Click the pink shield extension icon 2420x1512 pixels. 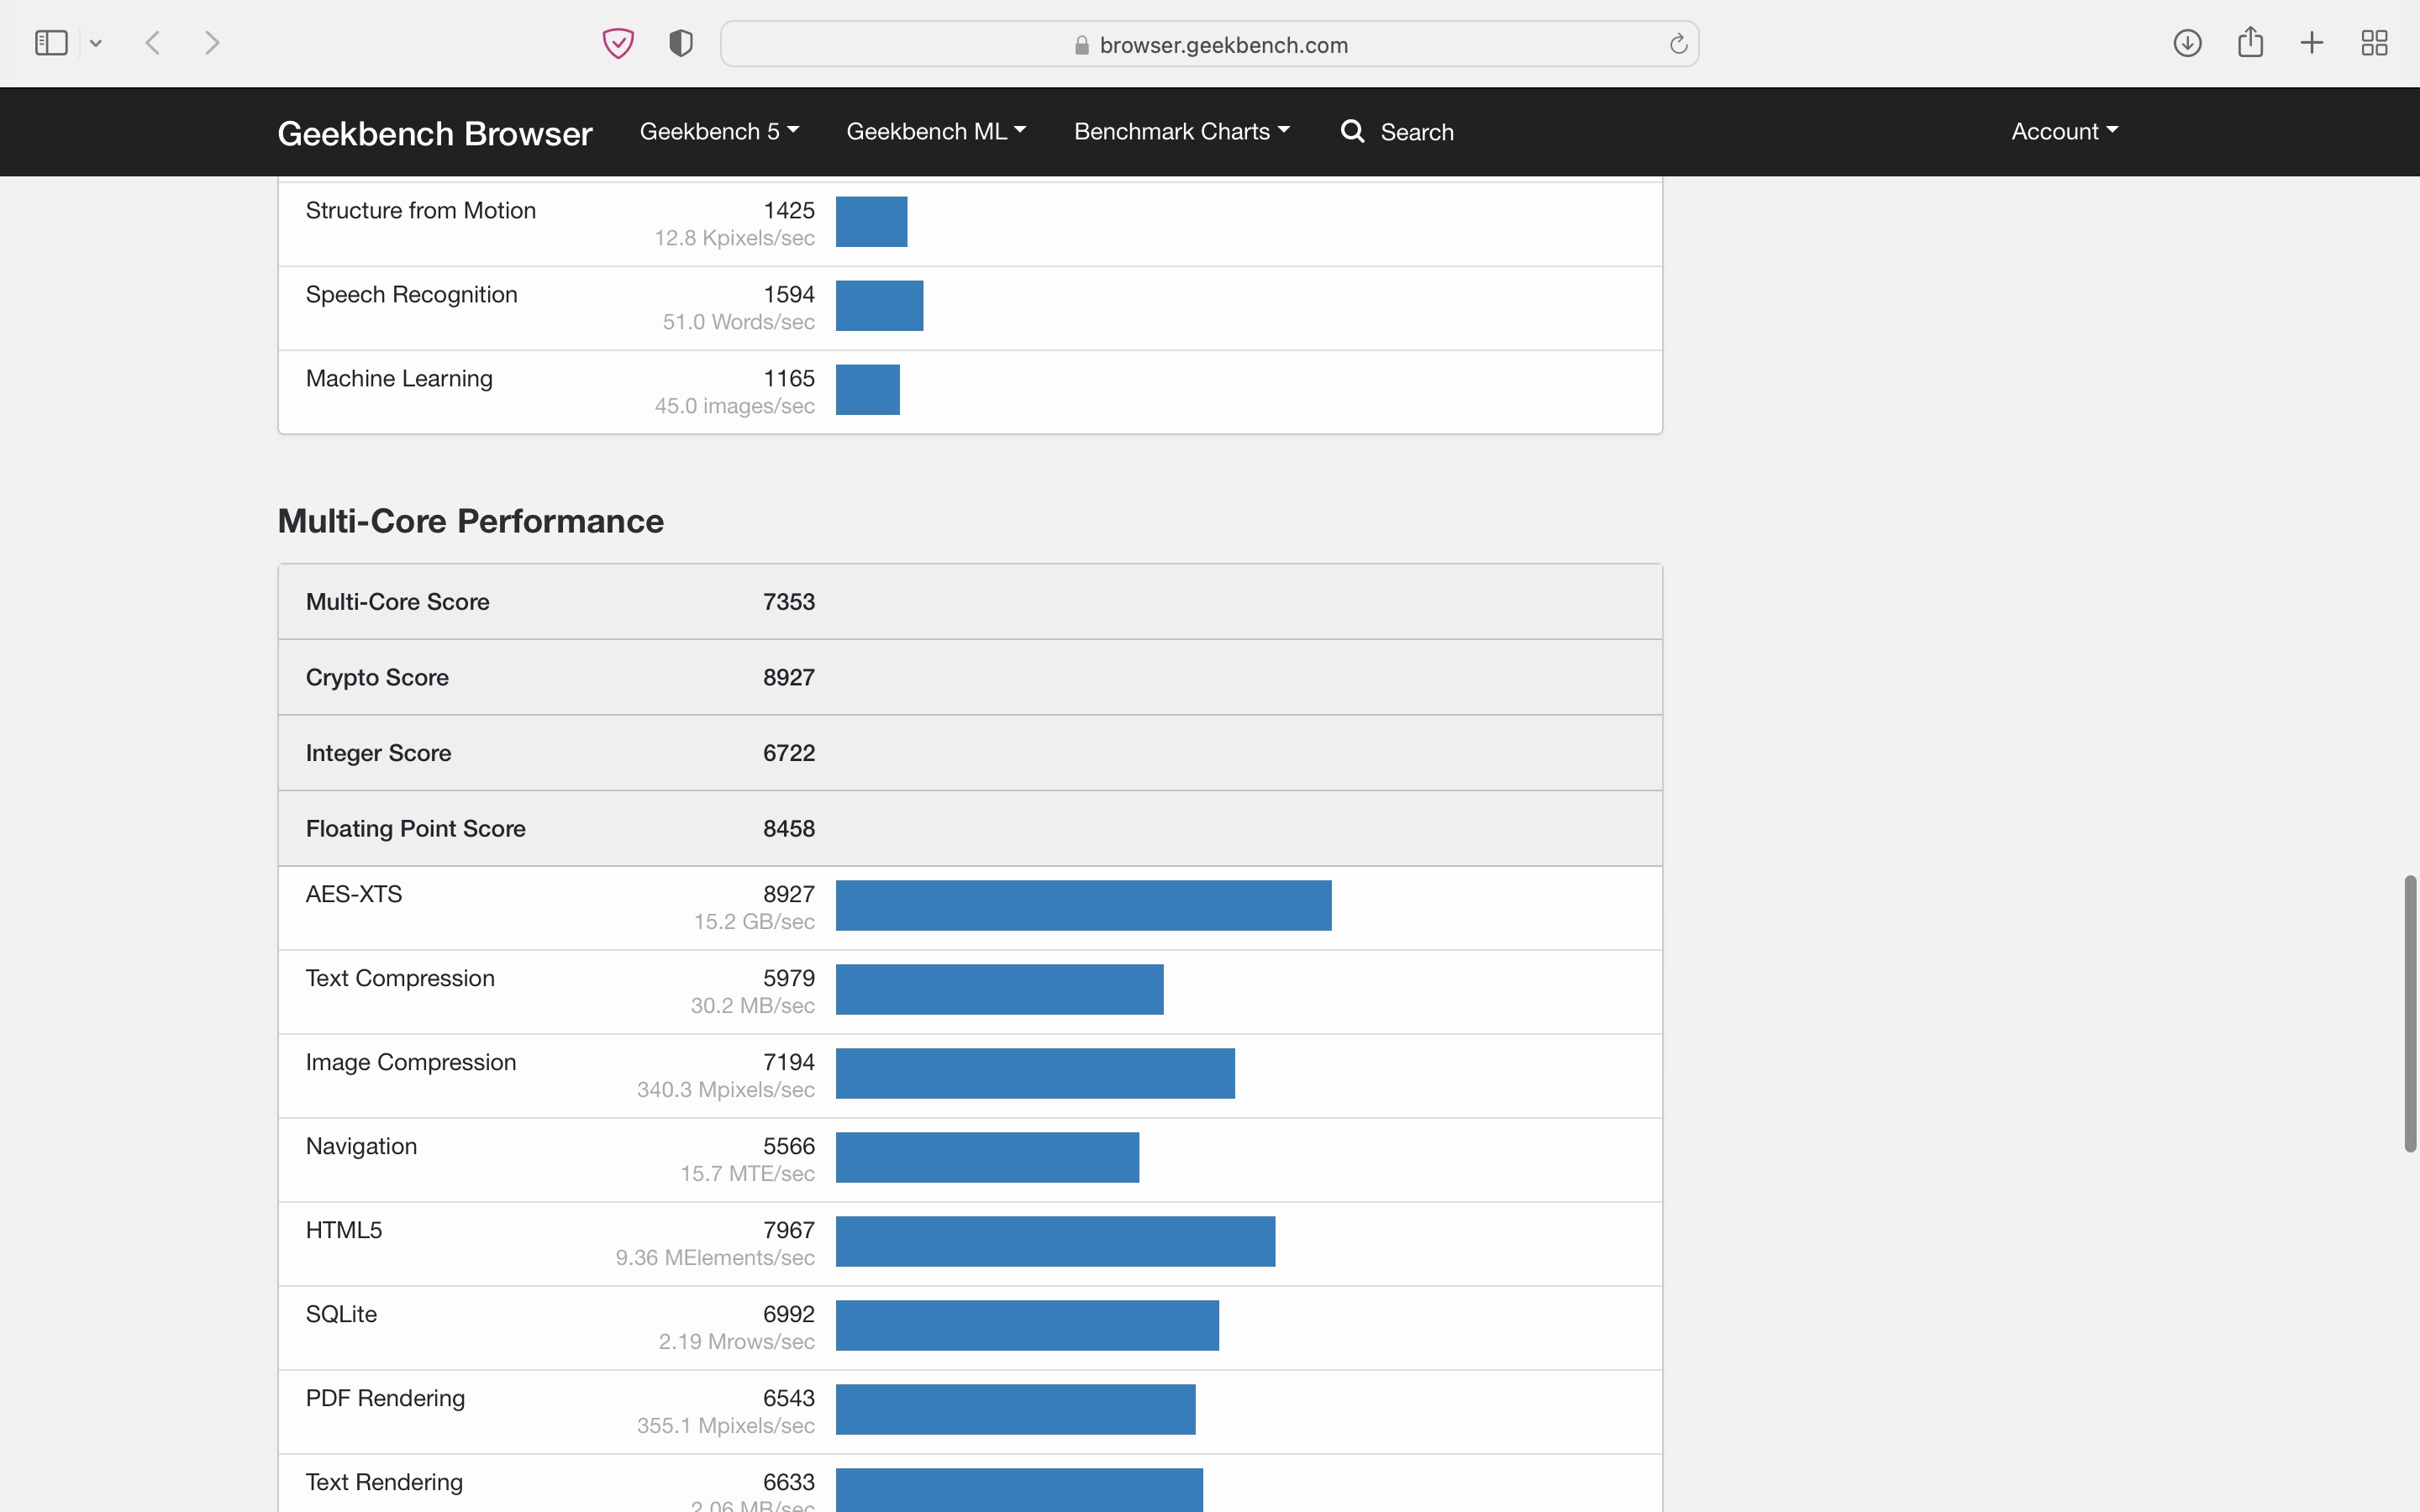pos(618,43)
